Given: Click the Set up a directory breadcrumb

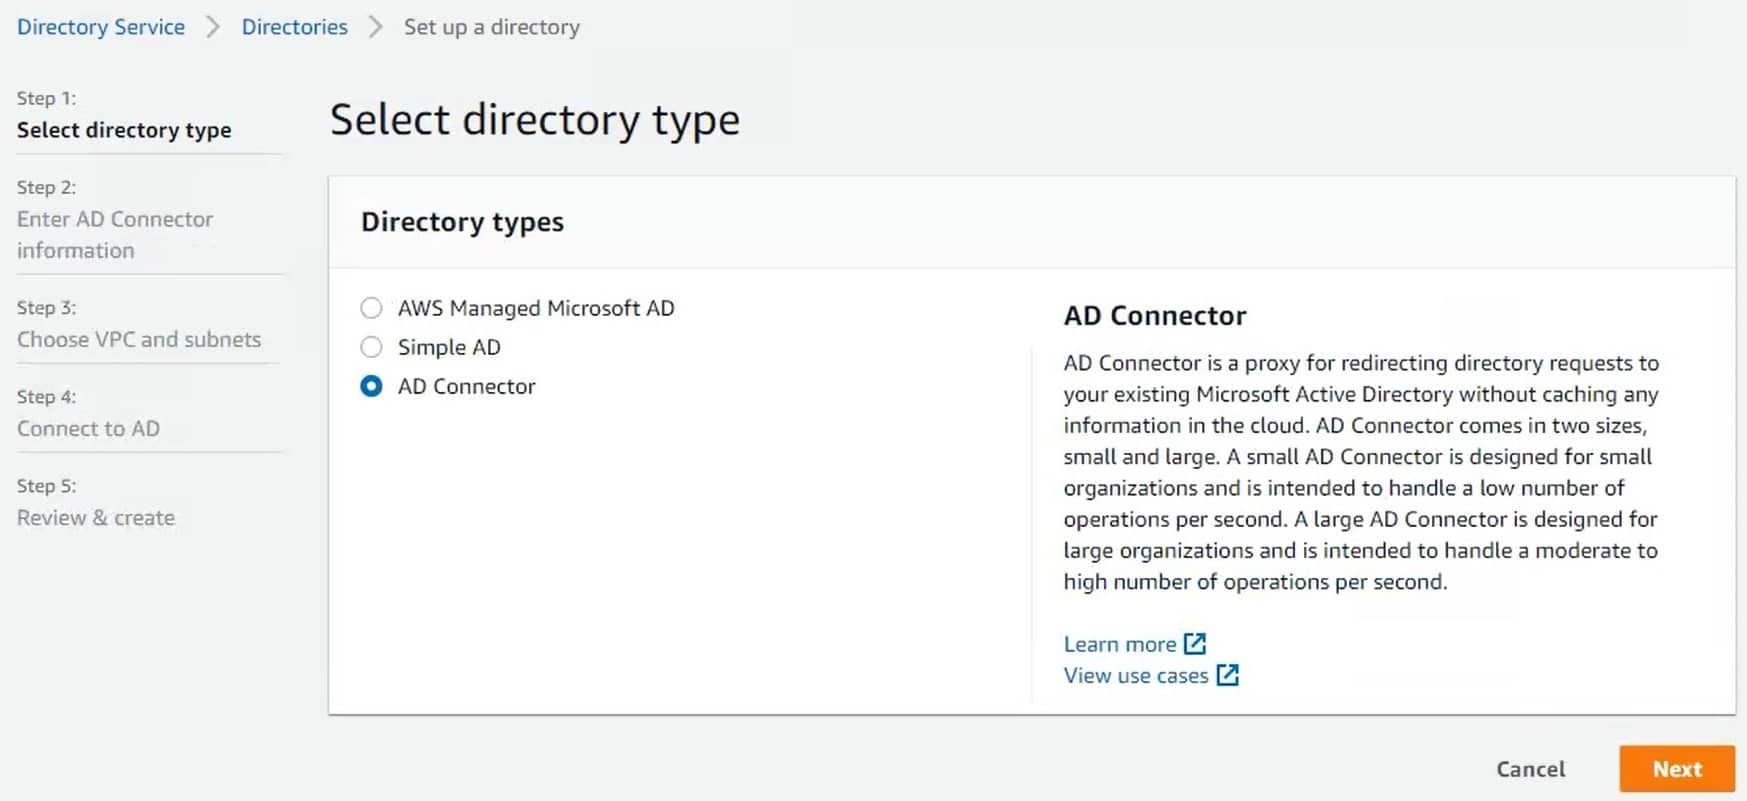Looking at the screenshot, I should click(491, 27).
